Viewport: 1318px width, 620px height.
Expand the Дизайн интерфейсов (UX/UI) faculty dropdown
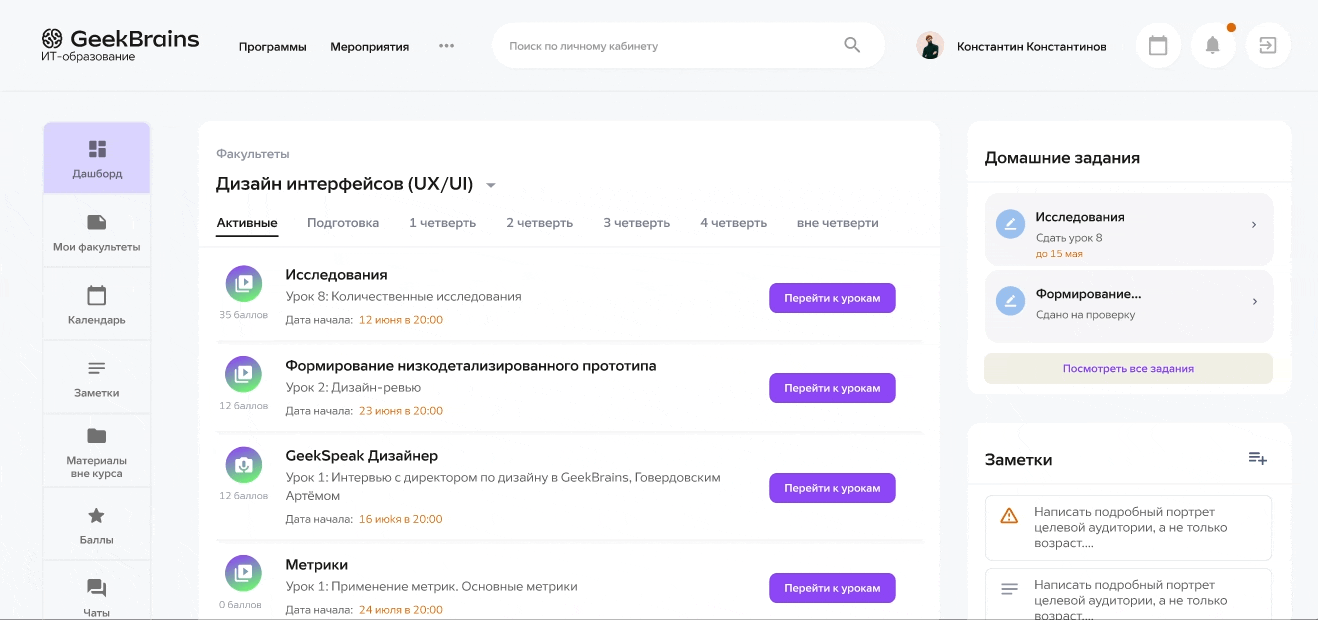tap(490, 184)
